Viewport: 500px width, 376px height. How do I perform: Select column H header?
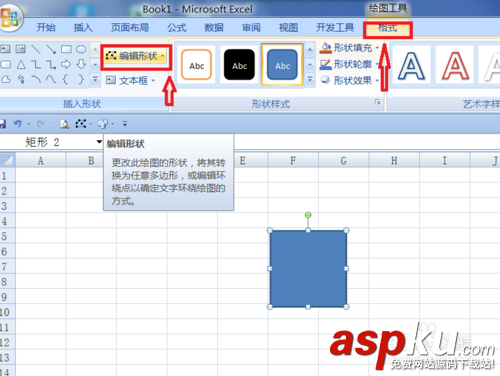click(x=394, y=161)
